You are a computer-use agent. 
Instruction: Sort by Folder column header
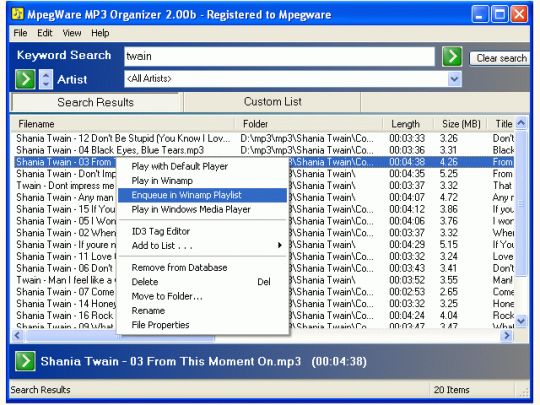tap(308, 124)
